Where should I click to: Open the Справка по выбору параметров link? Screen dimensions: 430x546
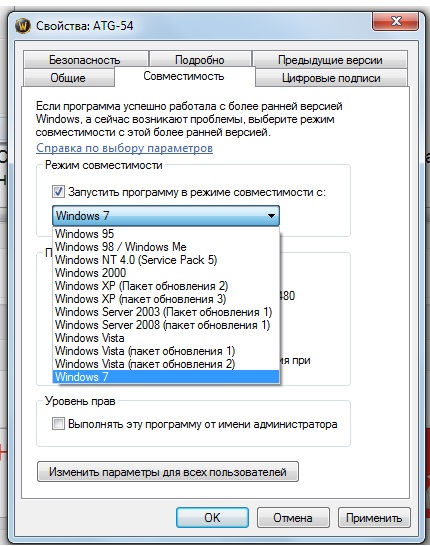124,148
